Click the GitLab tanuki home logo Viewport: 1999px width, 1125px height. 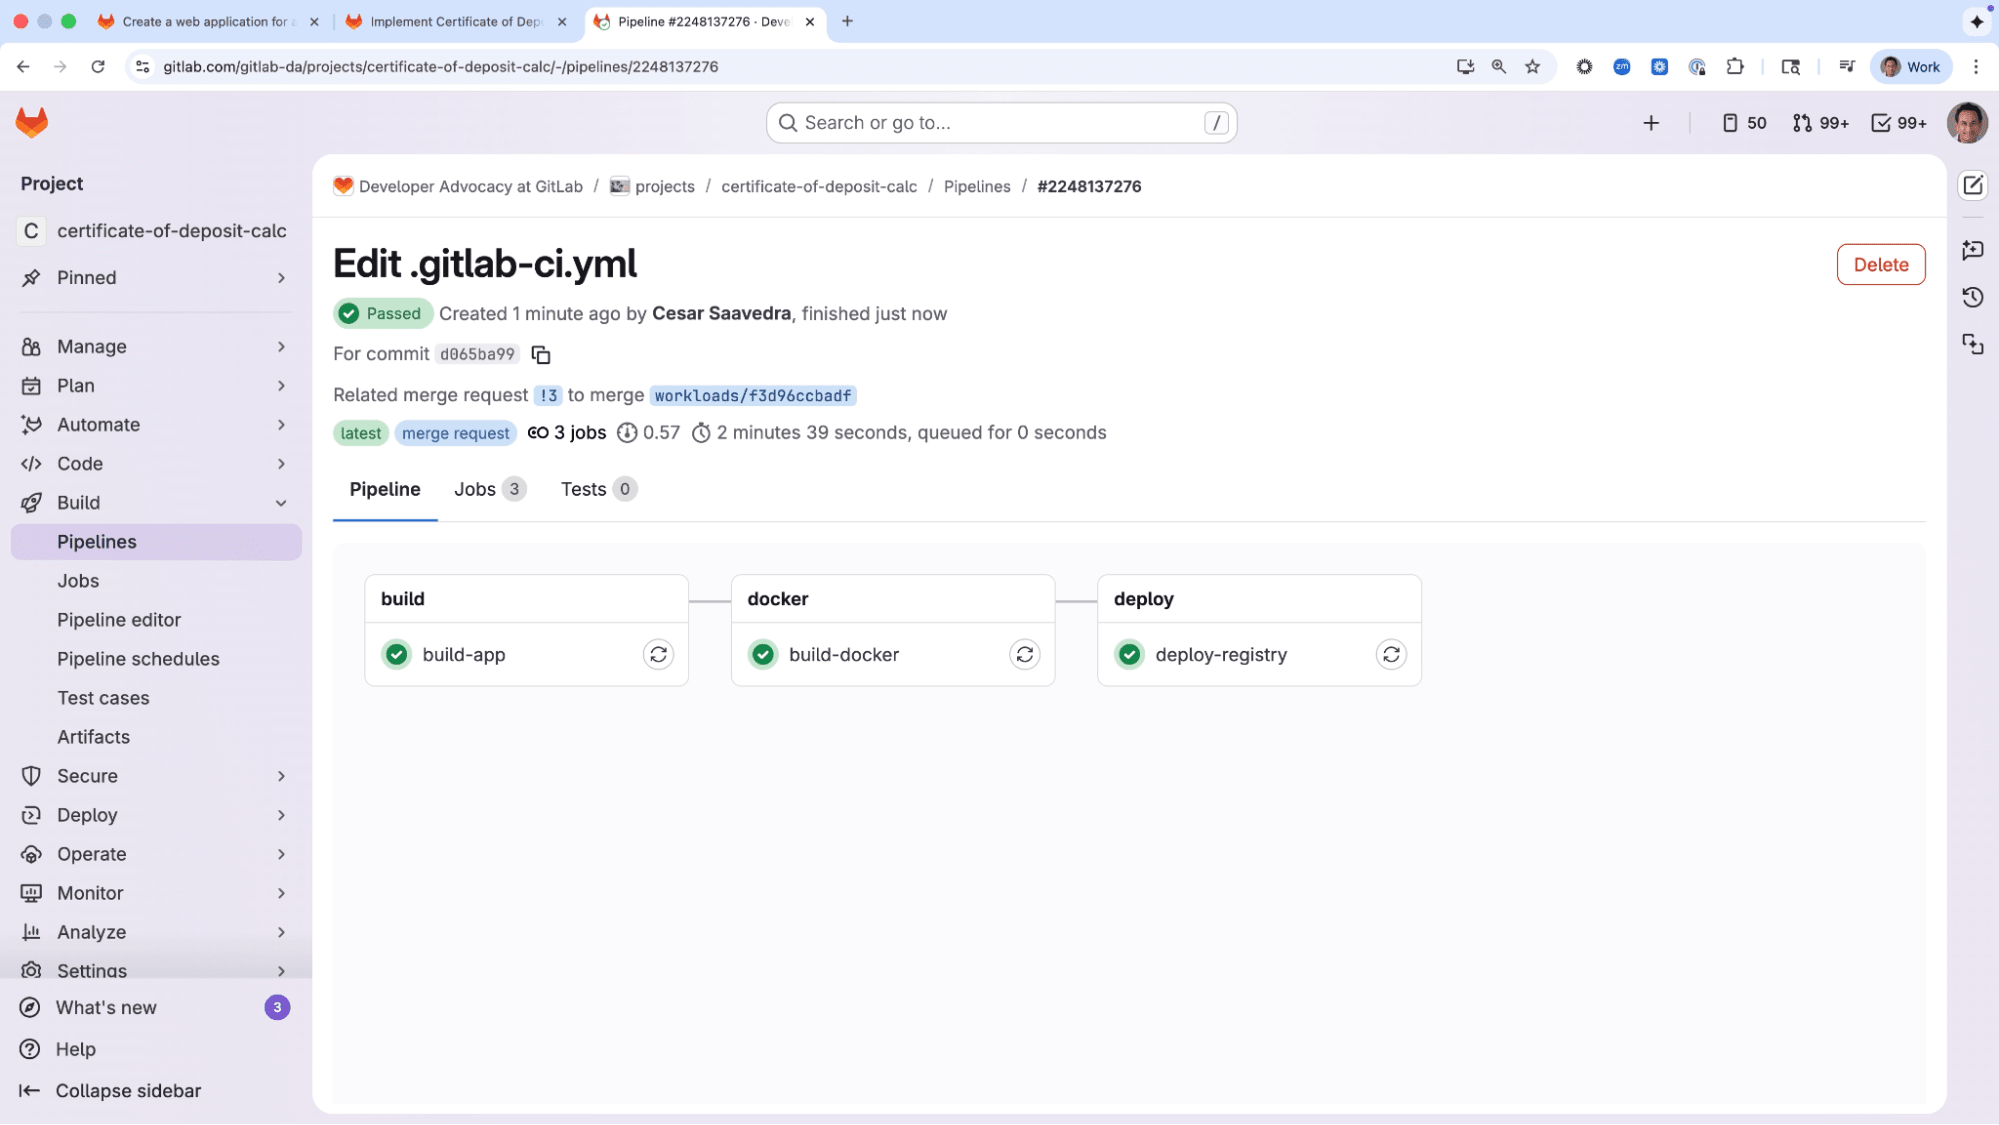32,123
